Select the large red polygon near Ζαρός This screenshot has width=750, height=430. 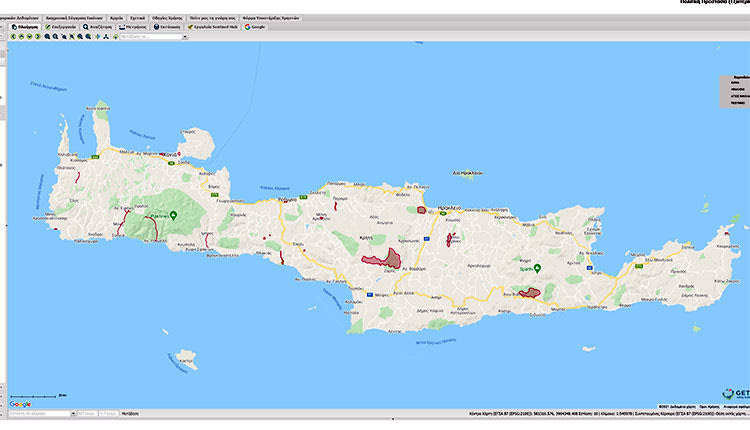pyautogui.click(x=382, y=259)
